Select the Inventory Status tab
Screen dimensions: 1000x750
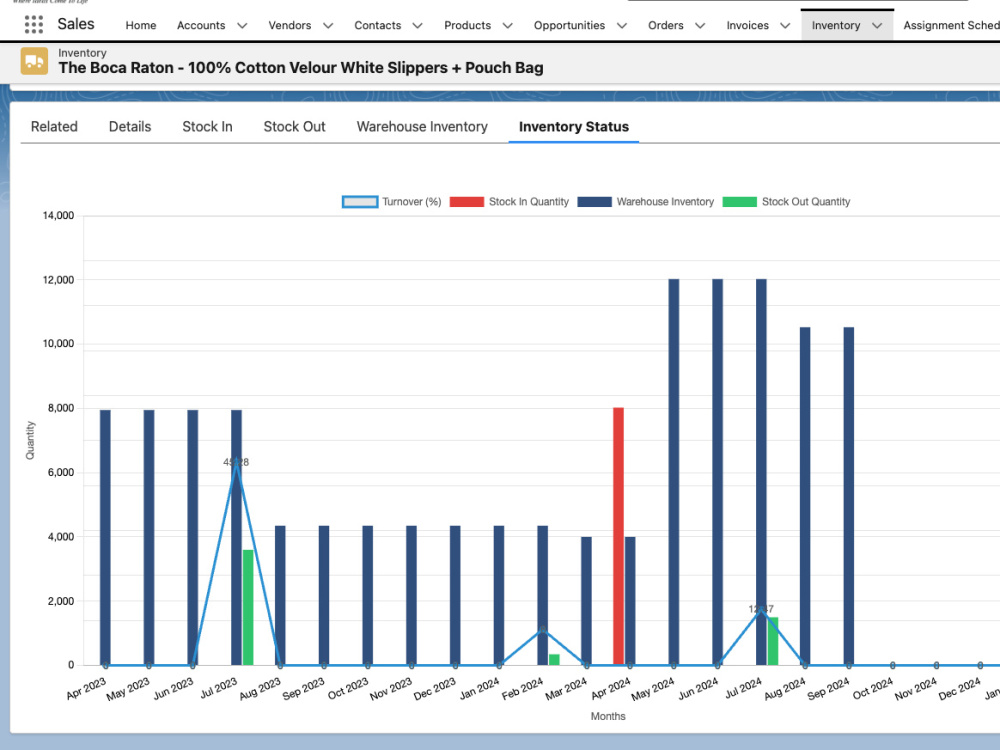(x=574, y=126)
